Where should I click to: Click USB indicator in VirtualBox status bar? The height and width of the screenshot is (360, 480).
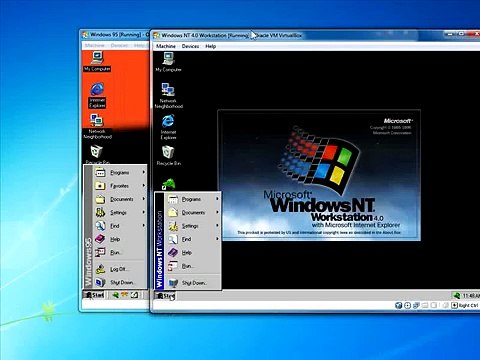(x=425, y=305)
